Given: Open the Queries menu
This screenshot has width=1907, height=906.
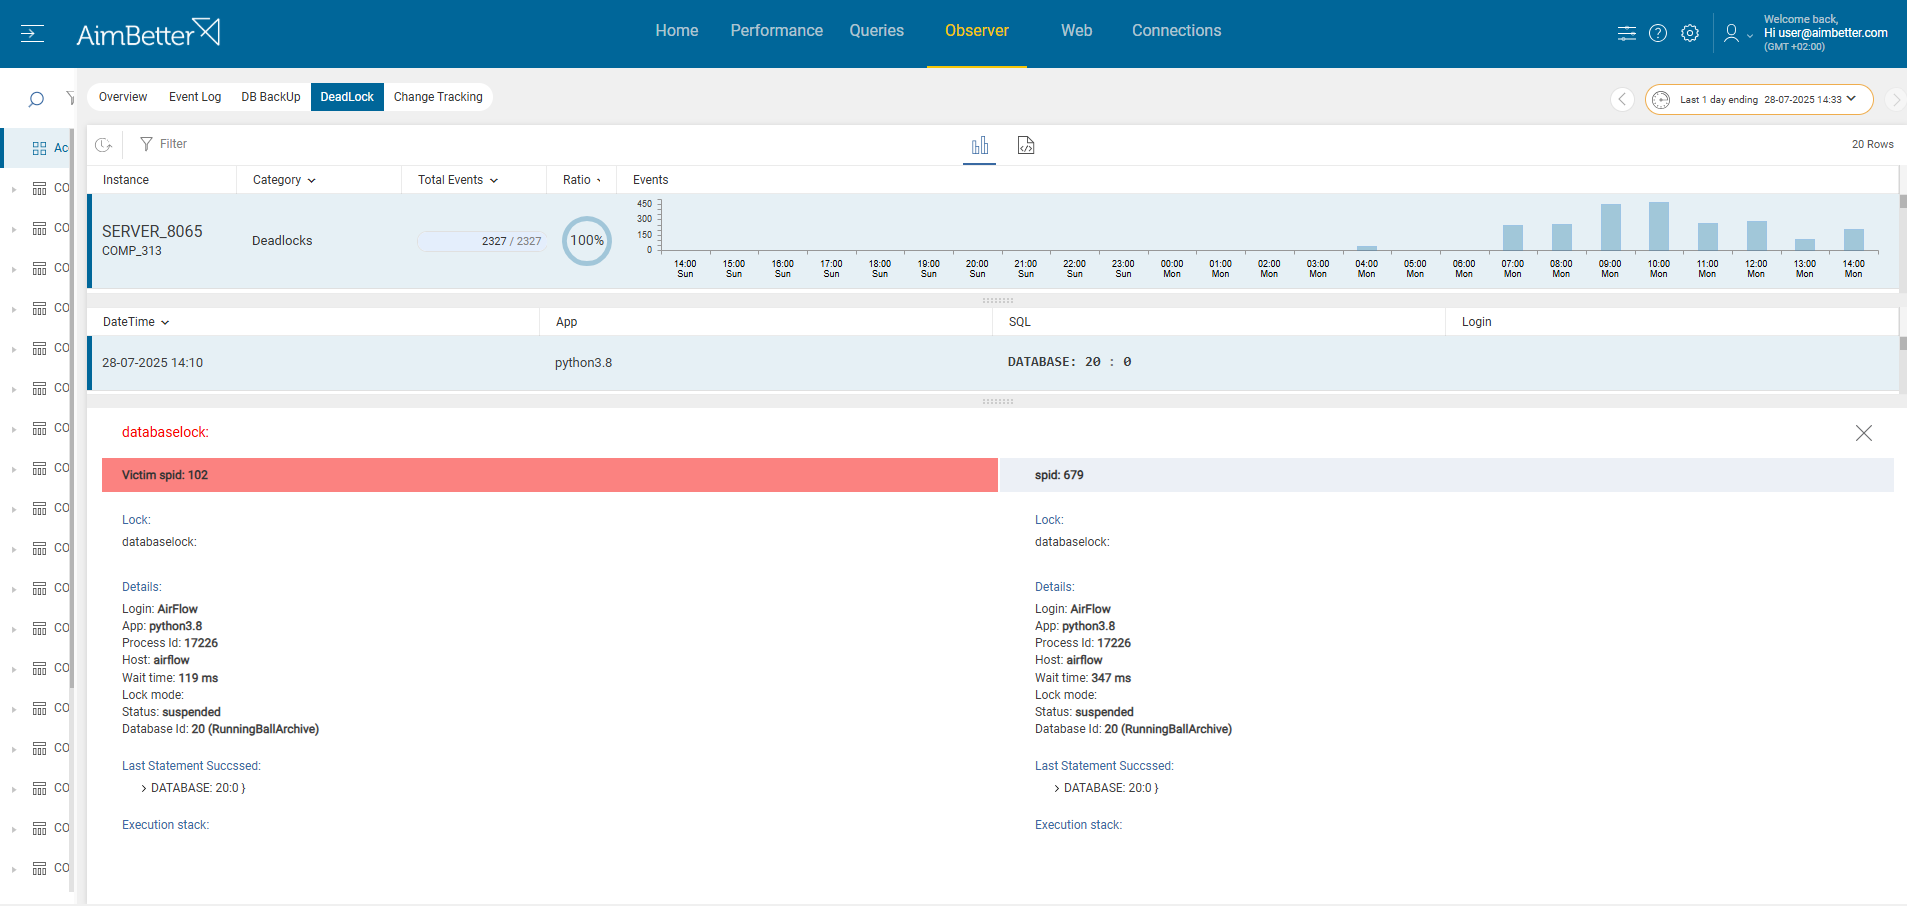Looking at the screenshot, I should point(877,31).
